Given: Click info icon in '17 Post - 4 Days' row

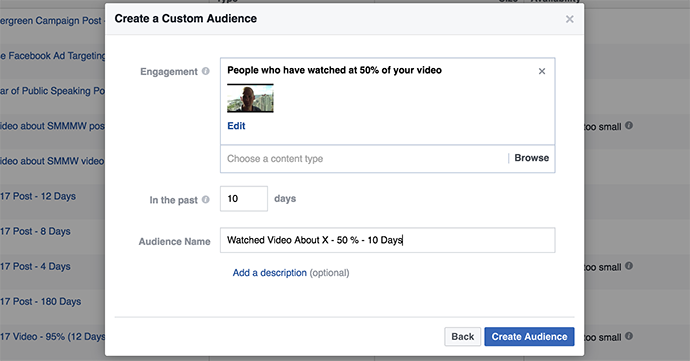Looking at the screenshot, I should coord(629,266).
